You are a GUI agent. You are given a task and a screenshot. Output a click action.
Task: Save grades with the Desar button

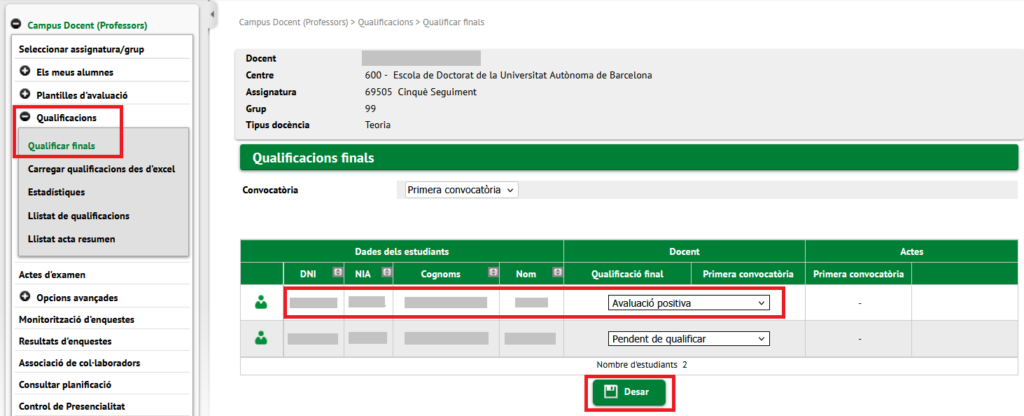(x=629, y=392)
